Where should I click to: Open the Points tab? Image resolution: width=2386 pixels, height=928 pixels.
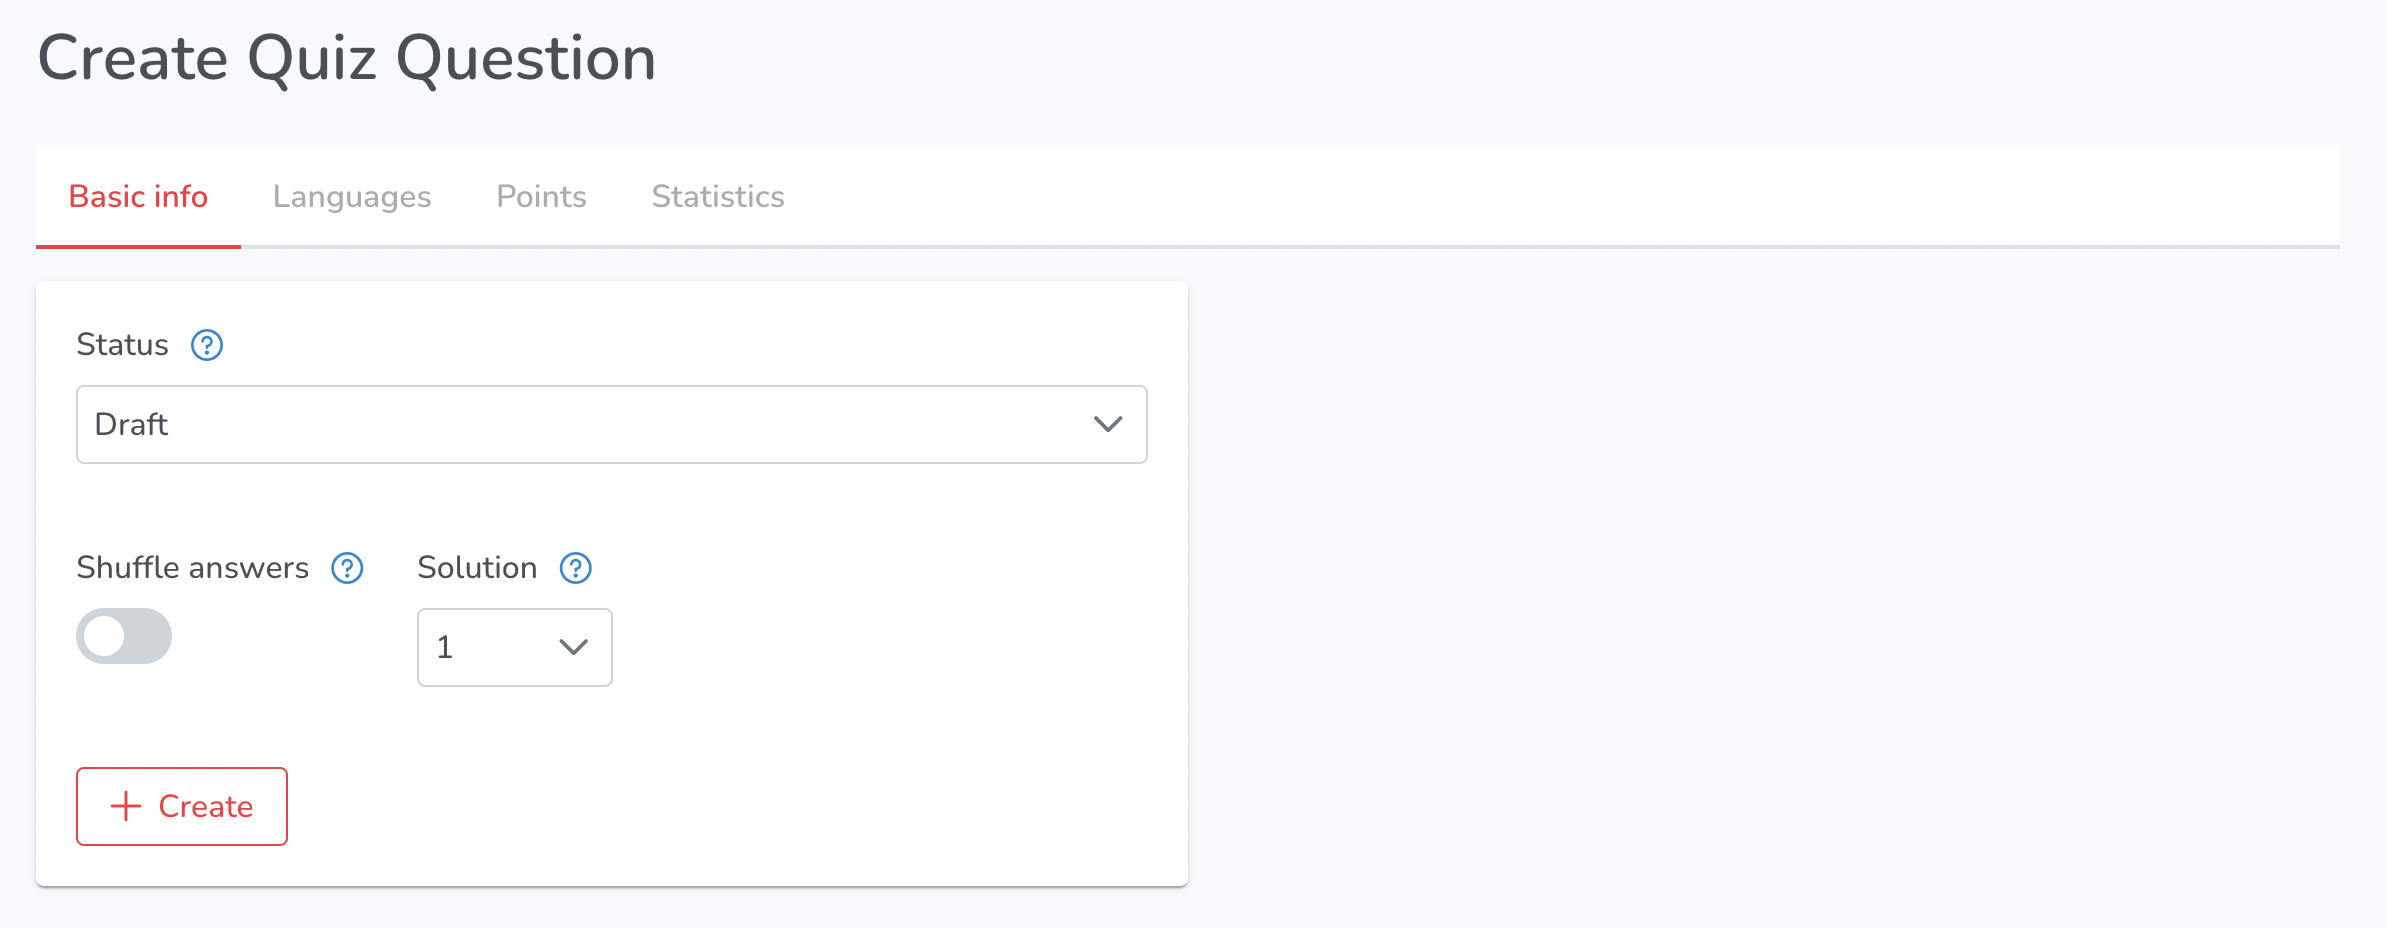[541, 196]
